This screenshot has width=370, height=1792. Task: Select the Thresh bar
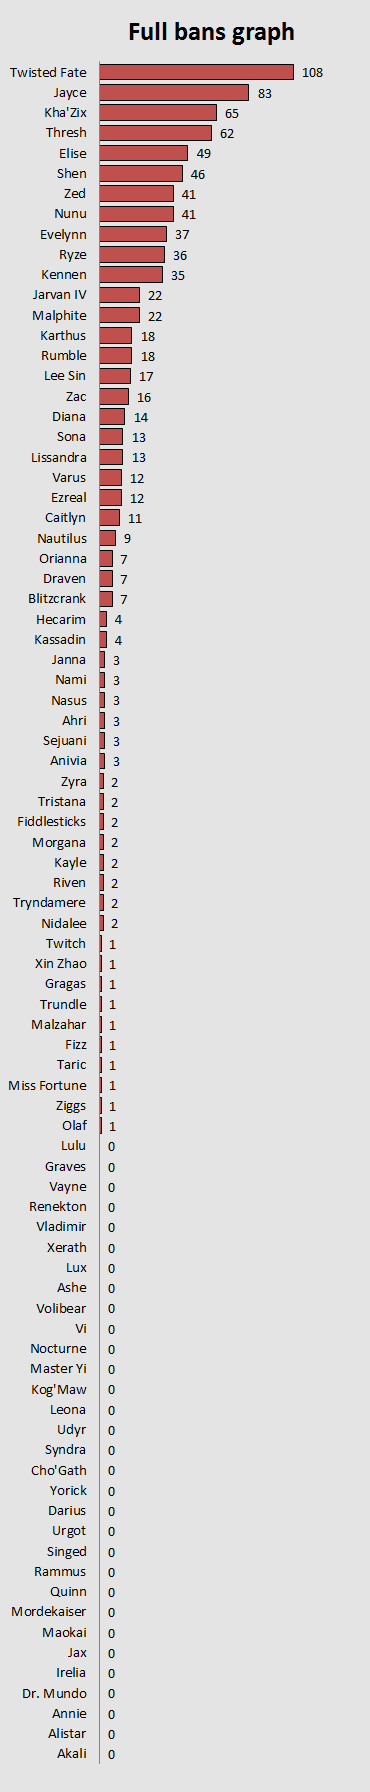coord(155,133)
